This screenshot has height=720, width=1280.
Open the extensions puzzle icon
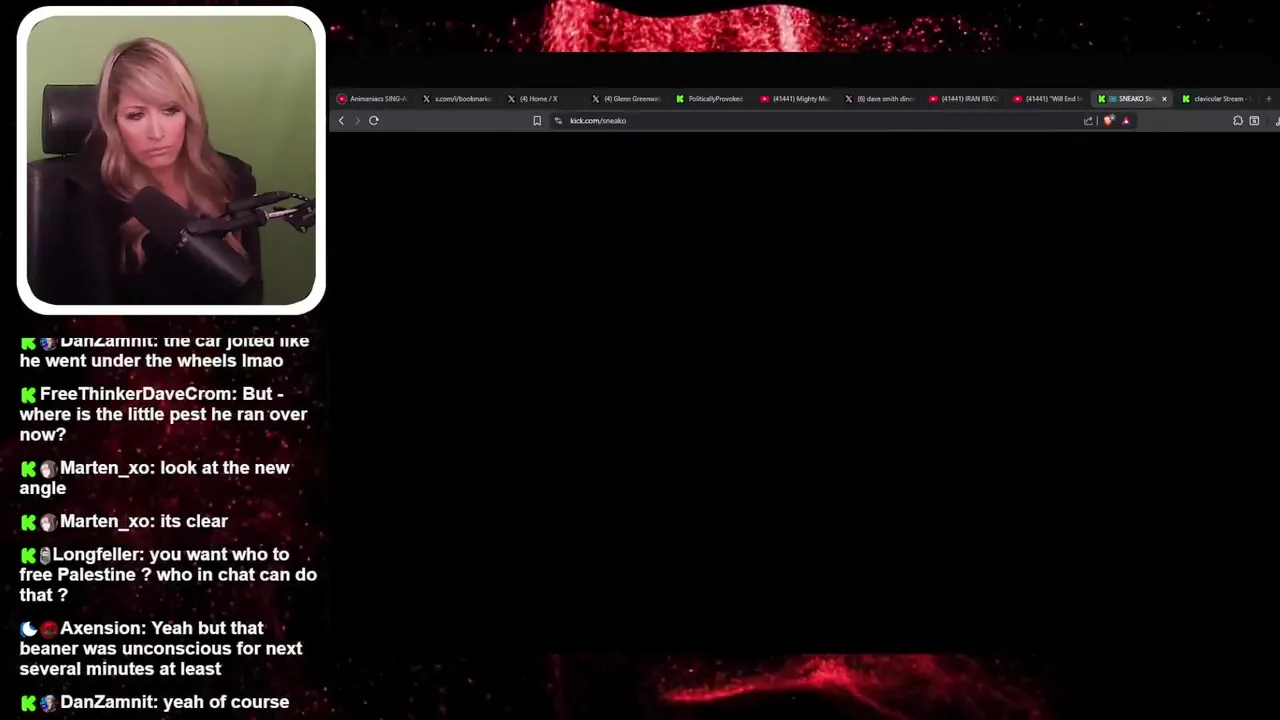1238,121
